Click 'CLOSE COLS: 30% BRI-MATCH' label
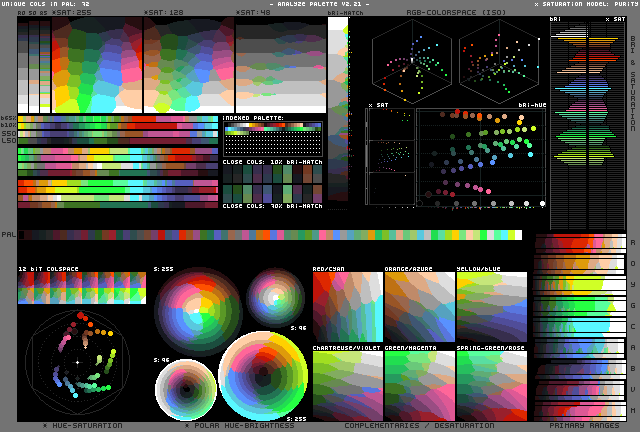640x432 pixels. (x=273, y=206)
